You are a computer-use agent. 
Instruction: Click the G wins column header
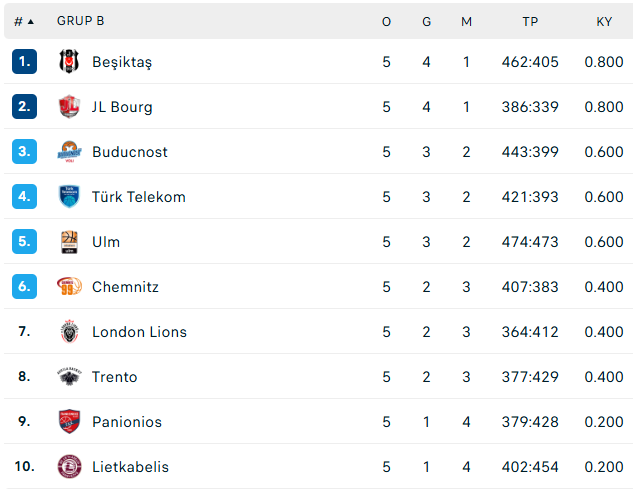point(426,21)
